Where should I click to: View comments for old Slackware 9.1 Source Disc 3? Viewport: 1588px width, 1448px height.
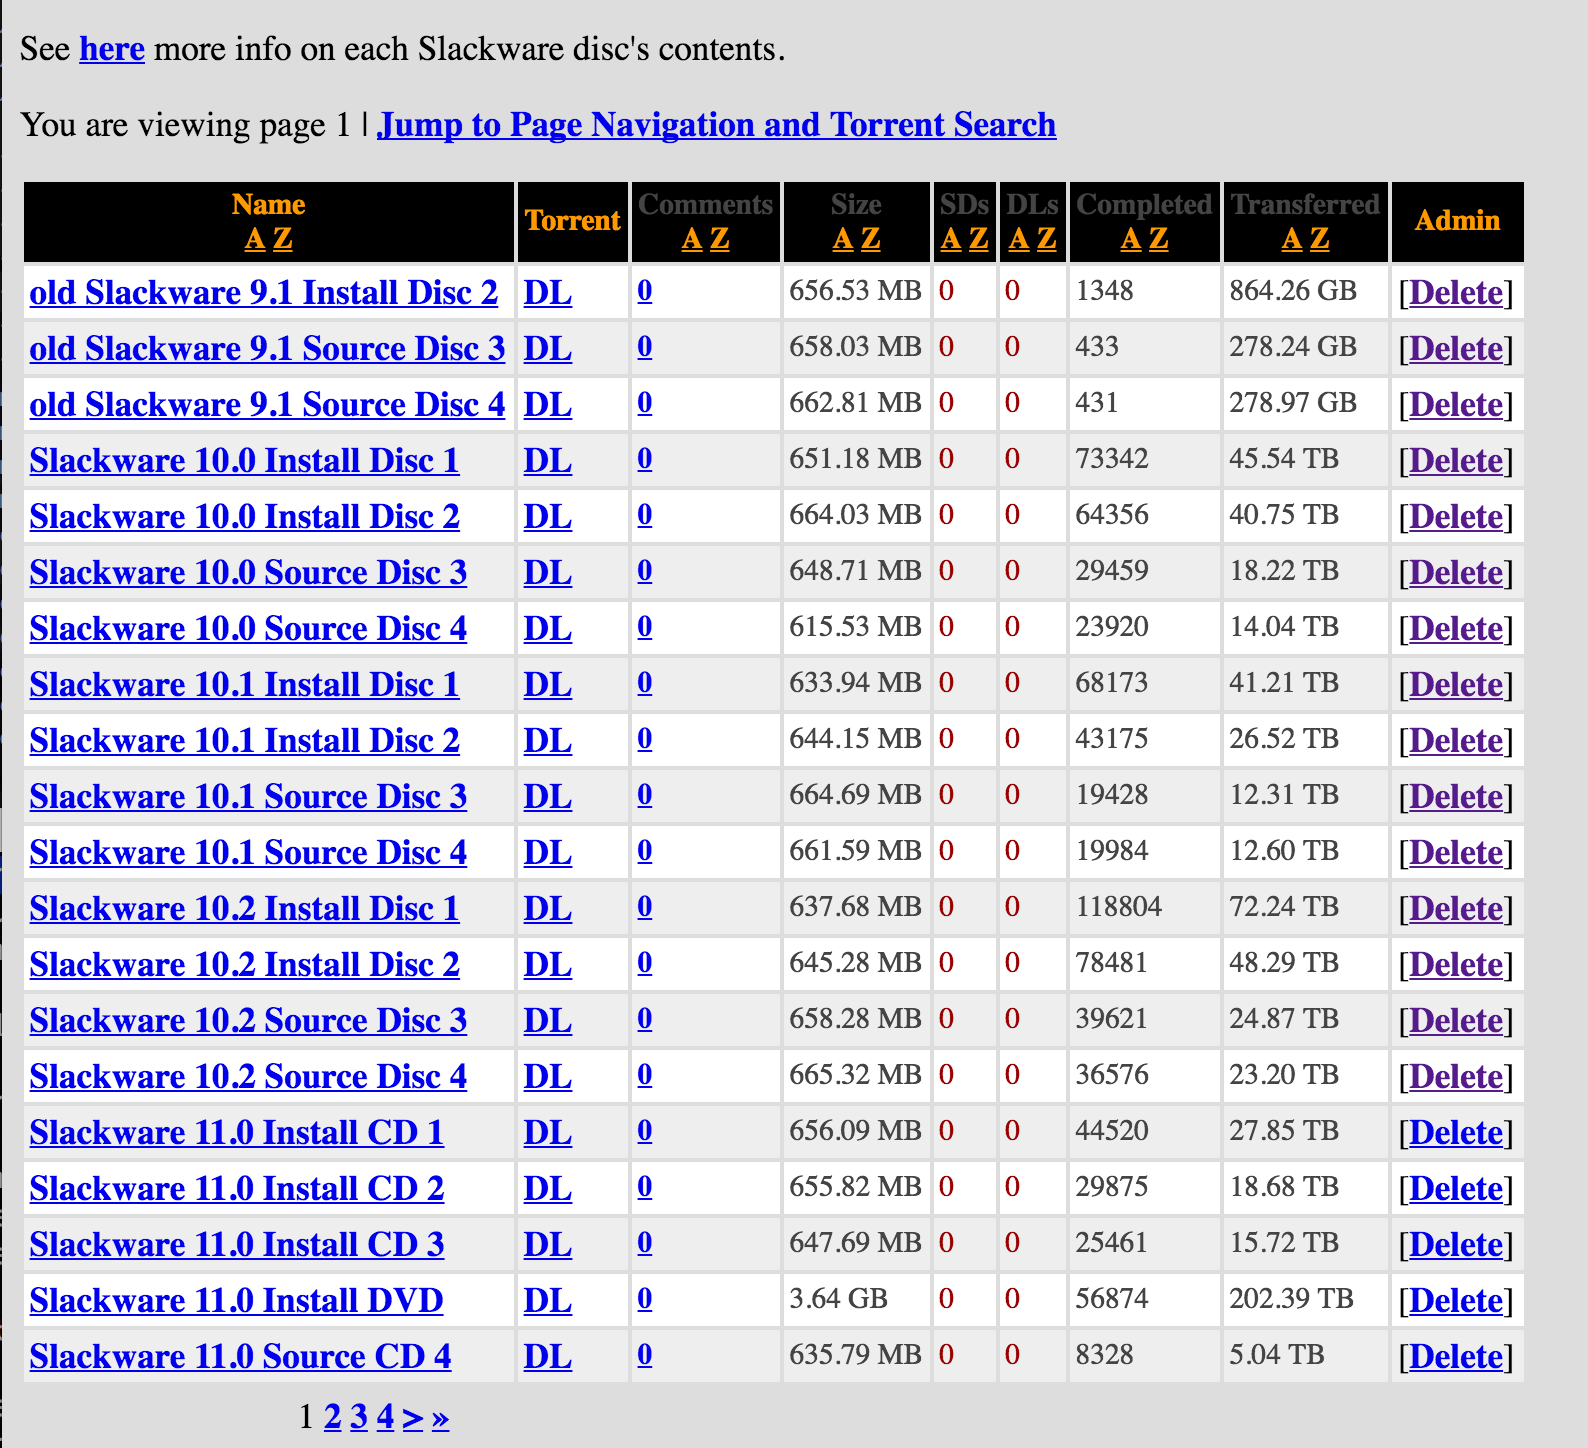point(645,347)
